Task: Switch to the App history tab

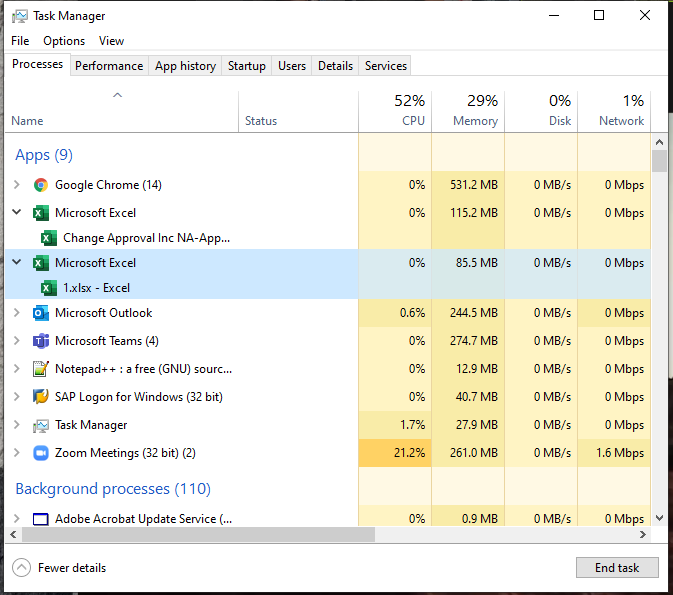Action: click(x=185, y=66)
